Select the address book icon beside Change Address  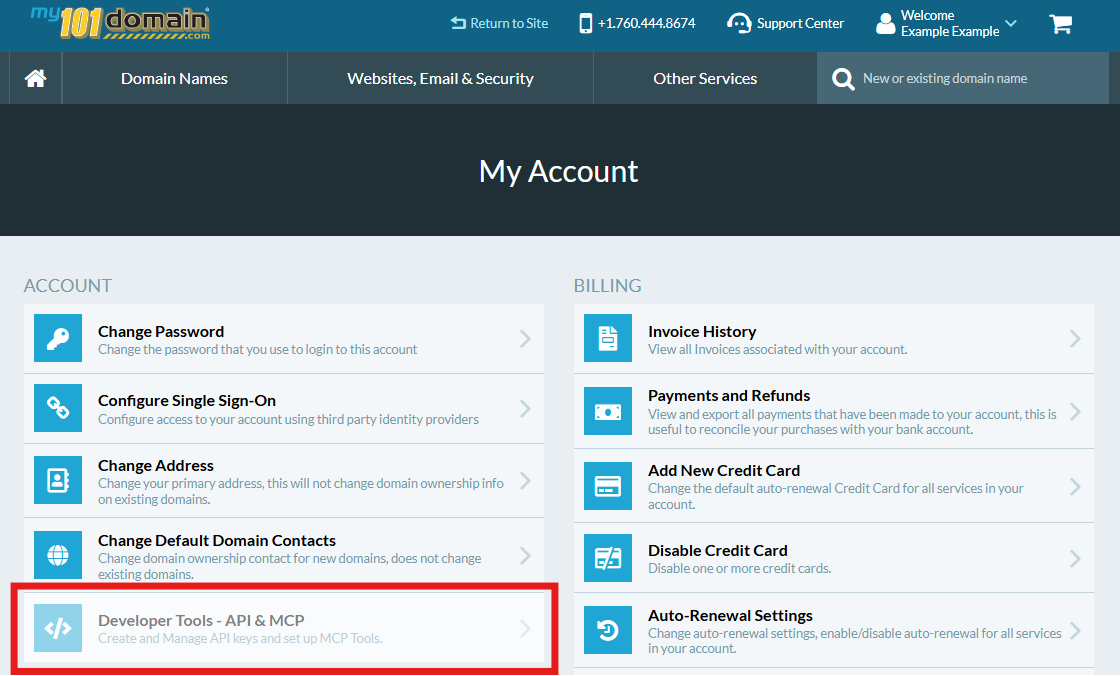tap(57, 481)
